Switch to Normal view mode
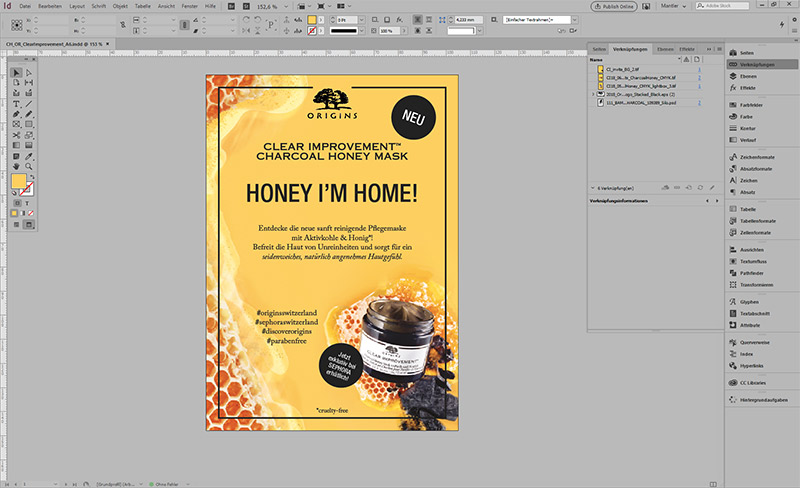800x488 pixels. 16,225
